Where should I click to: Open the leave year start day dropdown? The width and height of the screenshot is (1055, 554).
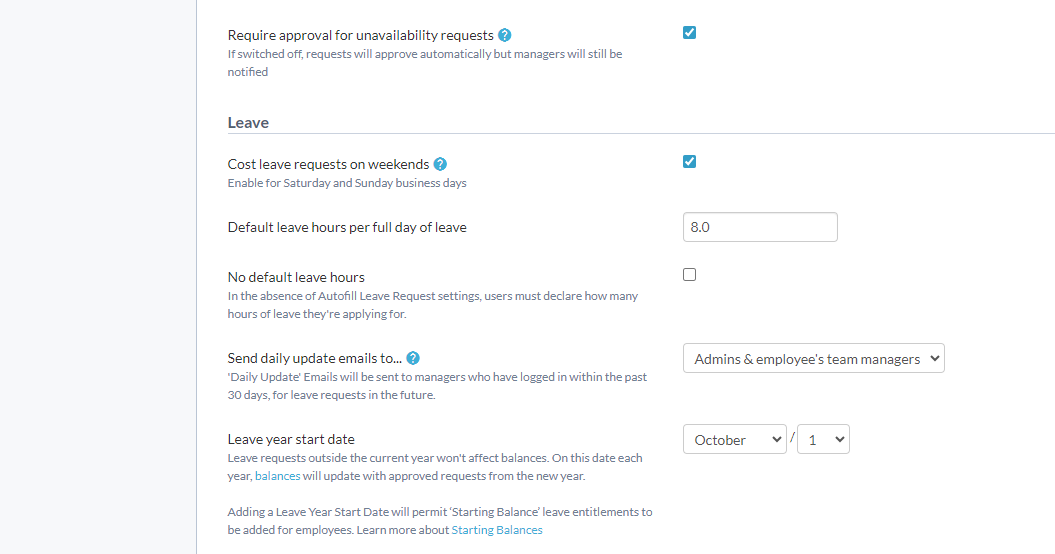tap(823, 439)
